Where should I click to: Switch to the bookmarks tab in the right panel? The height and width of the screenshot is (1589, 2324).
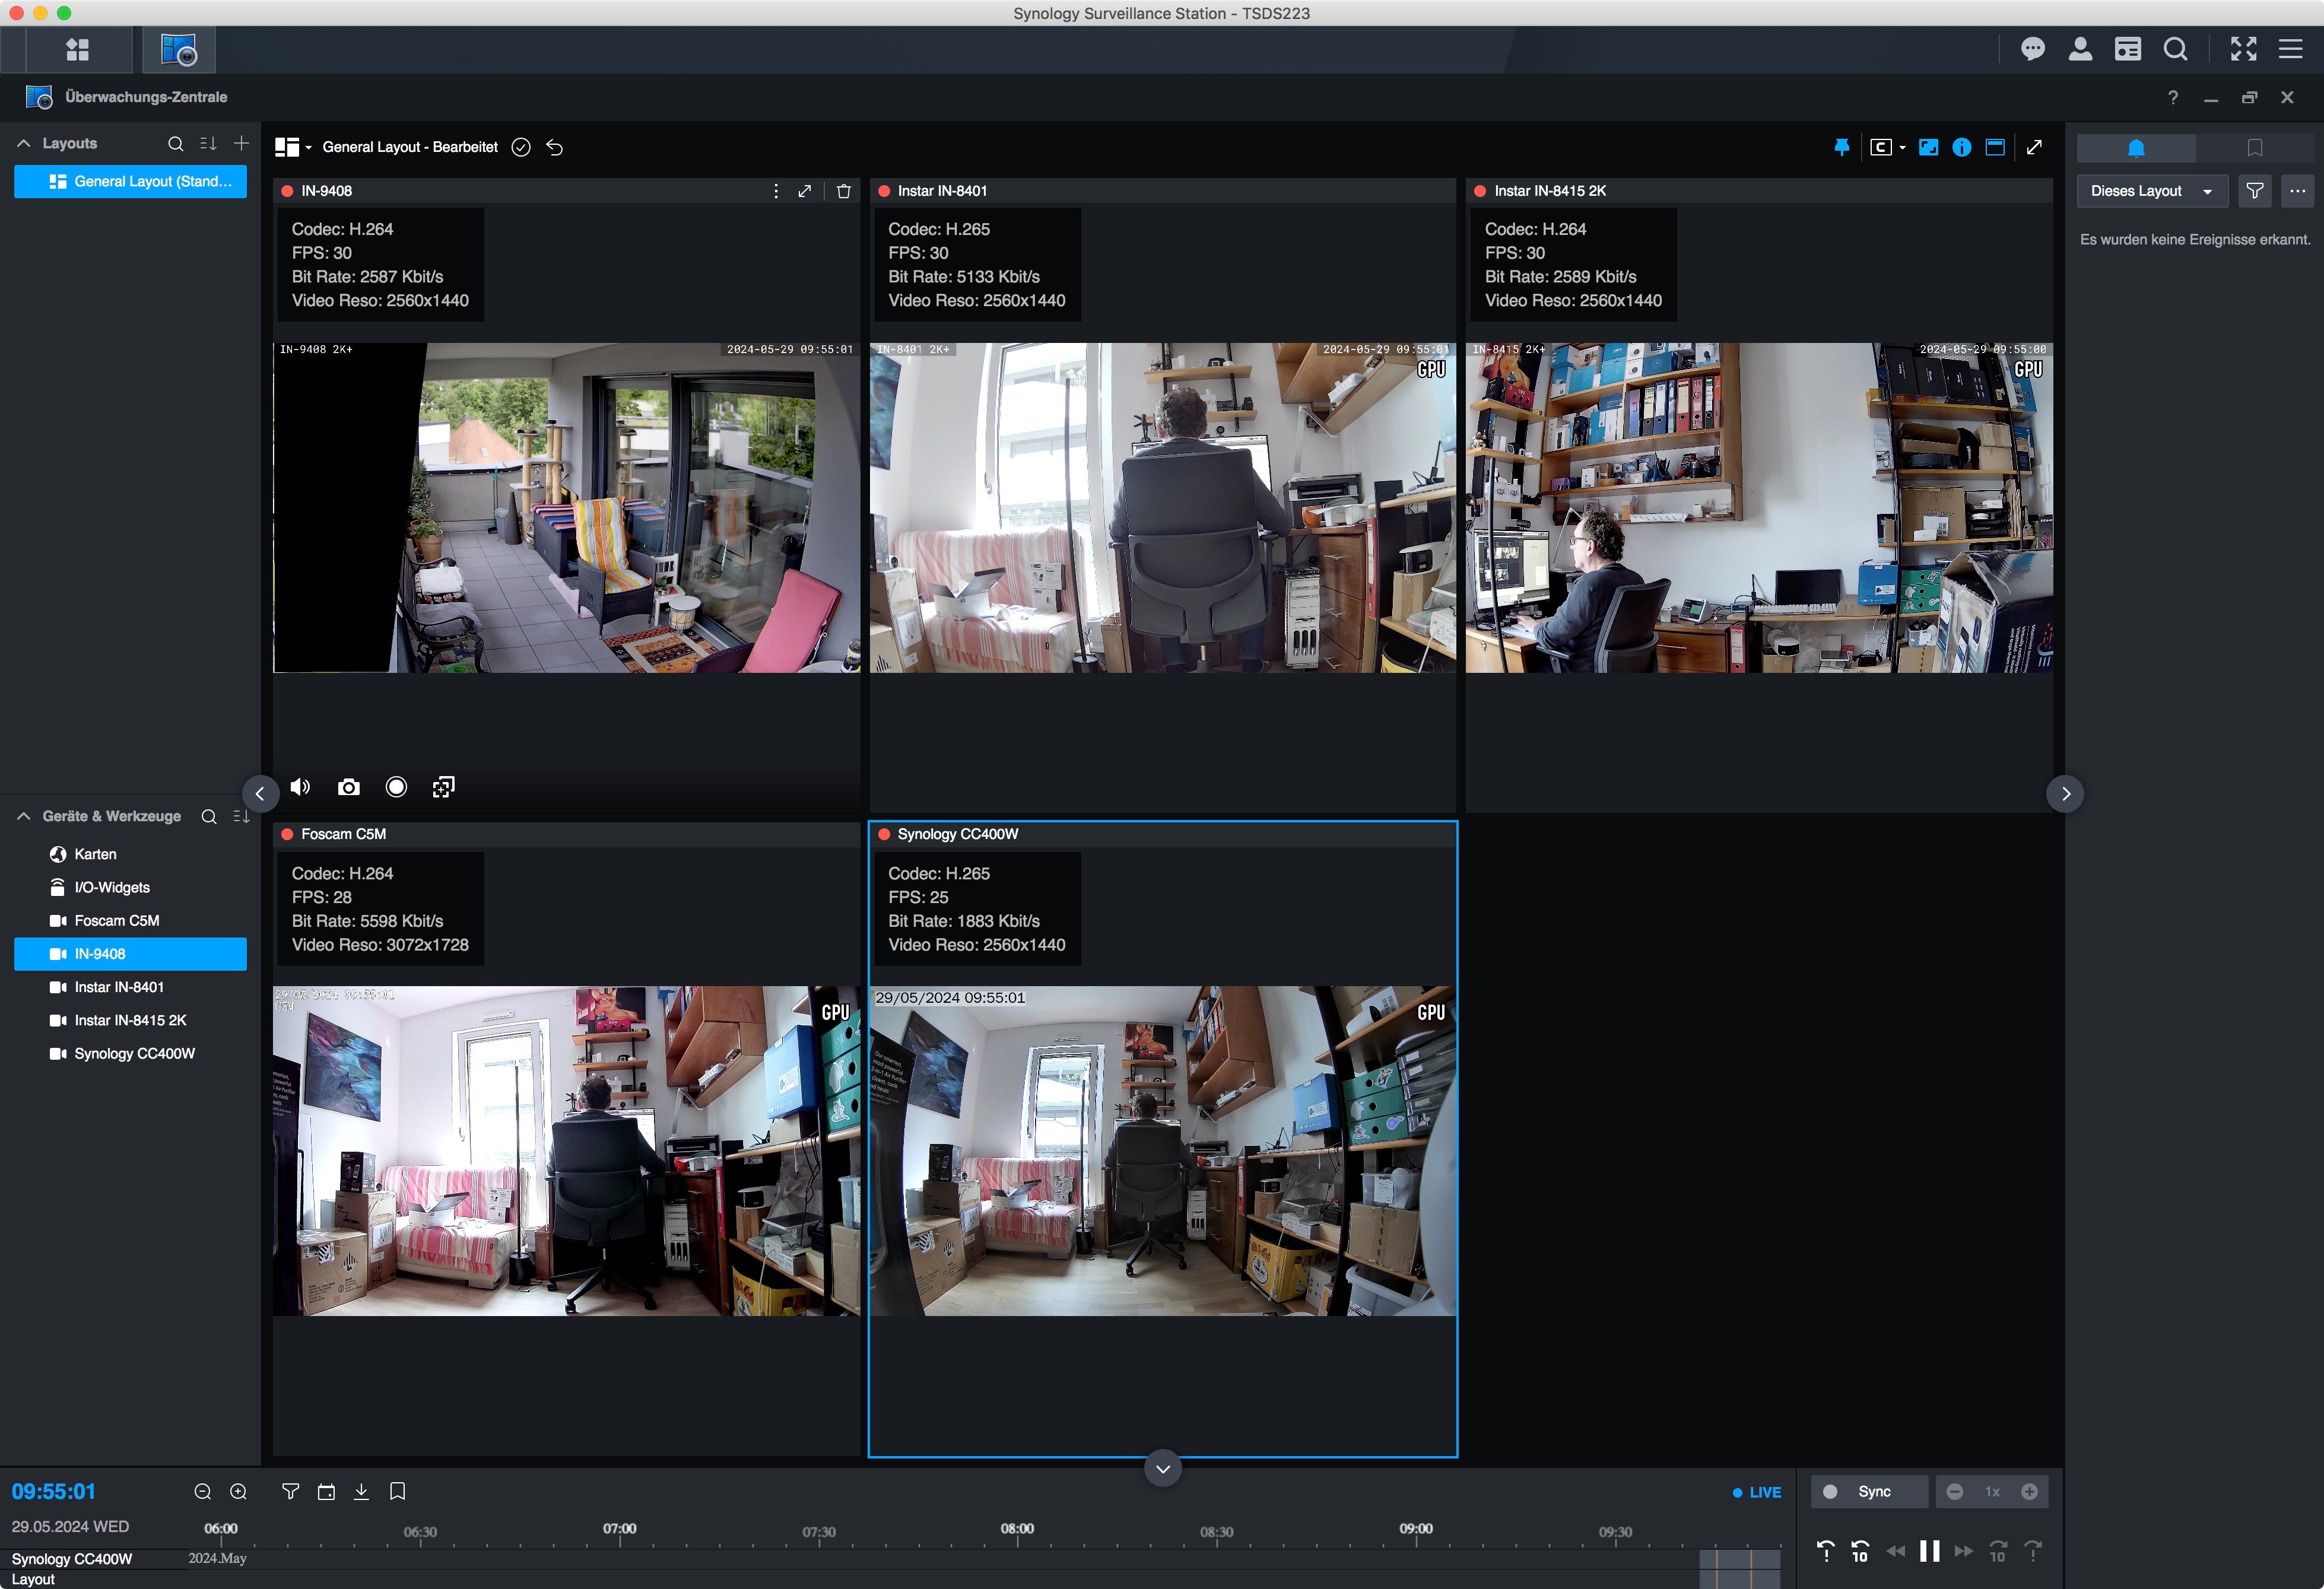tap(2254, 148)
